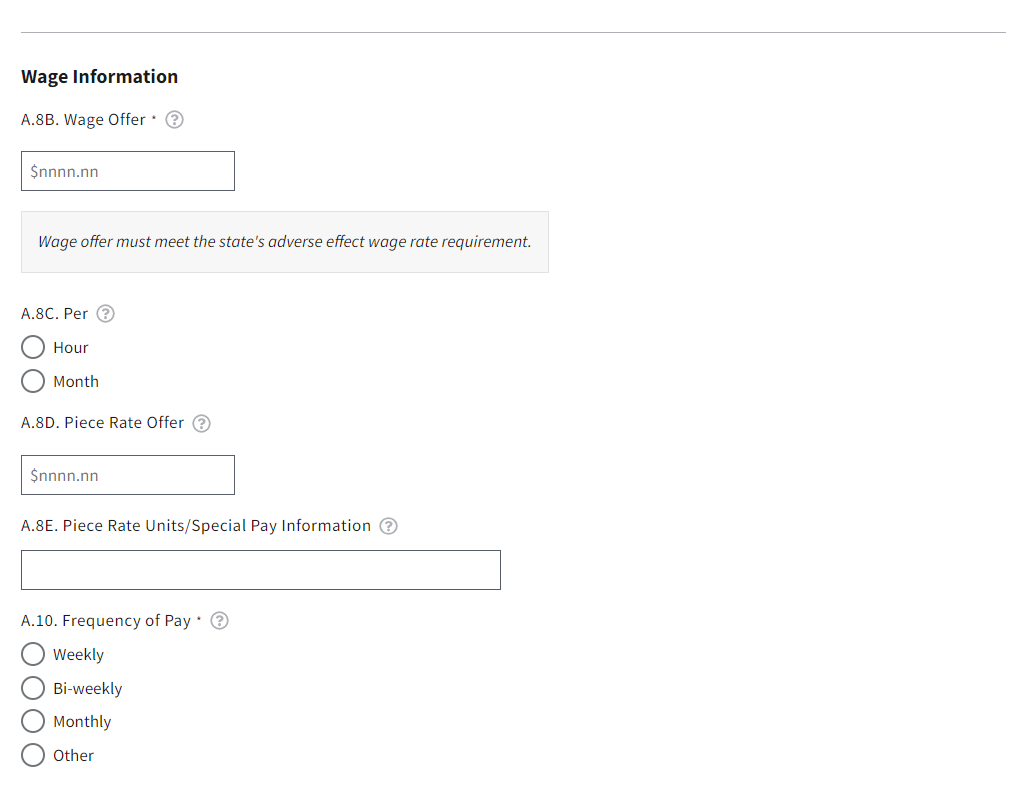Click the 'A.8C. Per' label text

pos(54,314)
